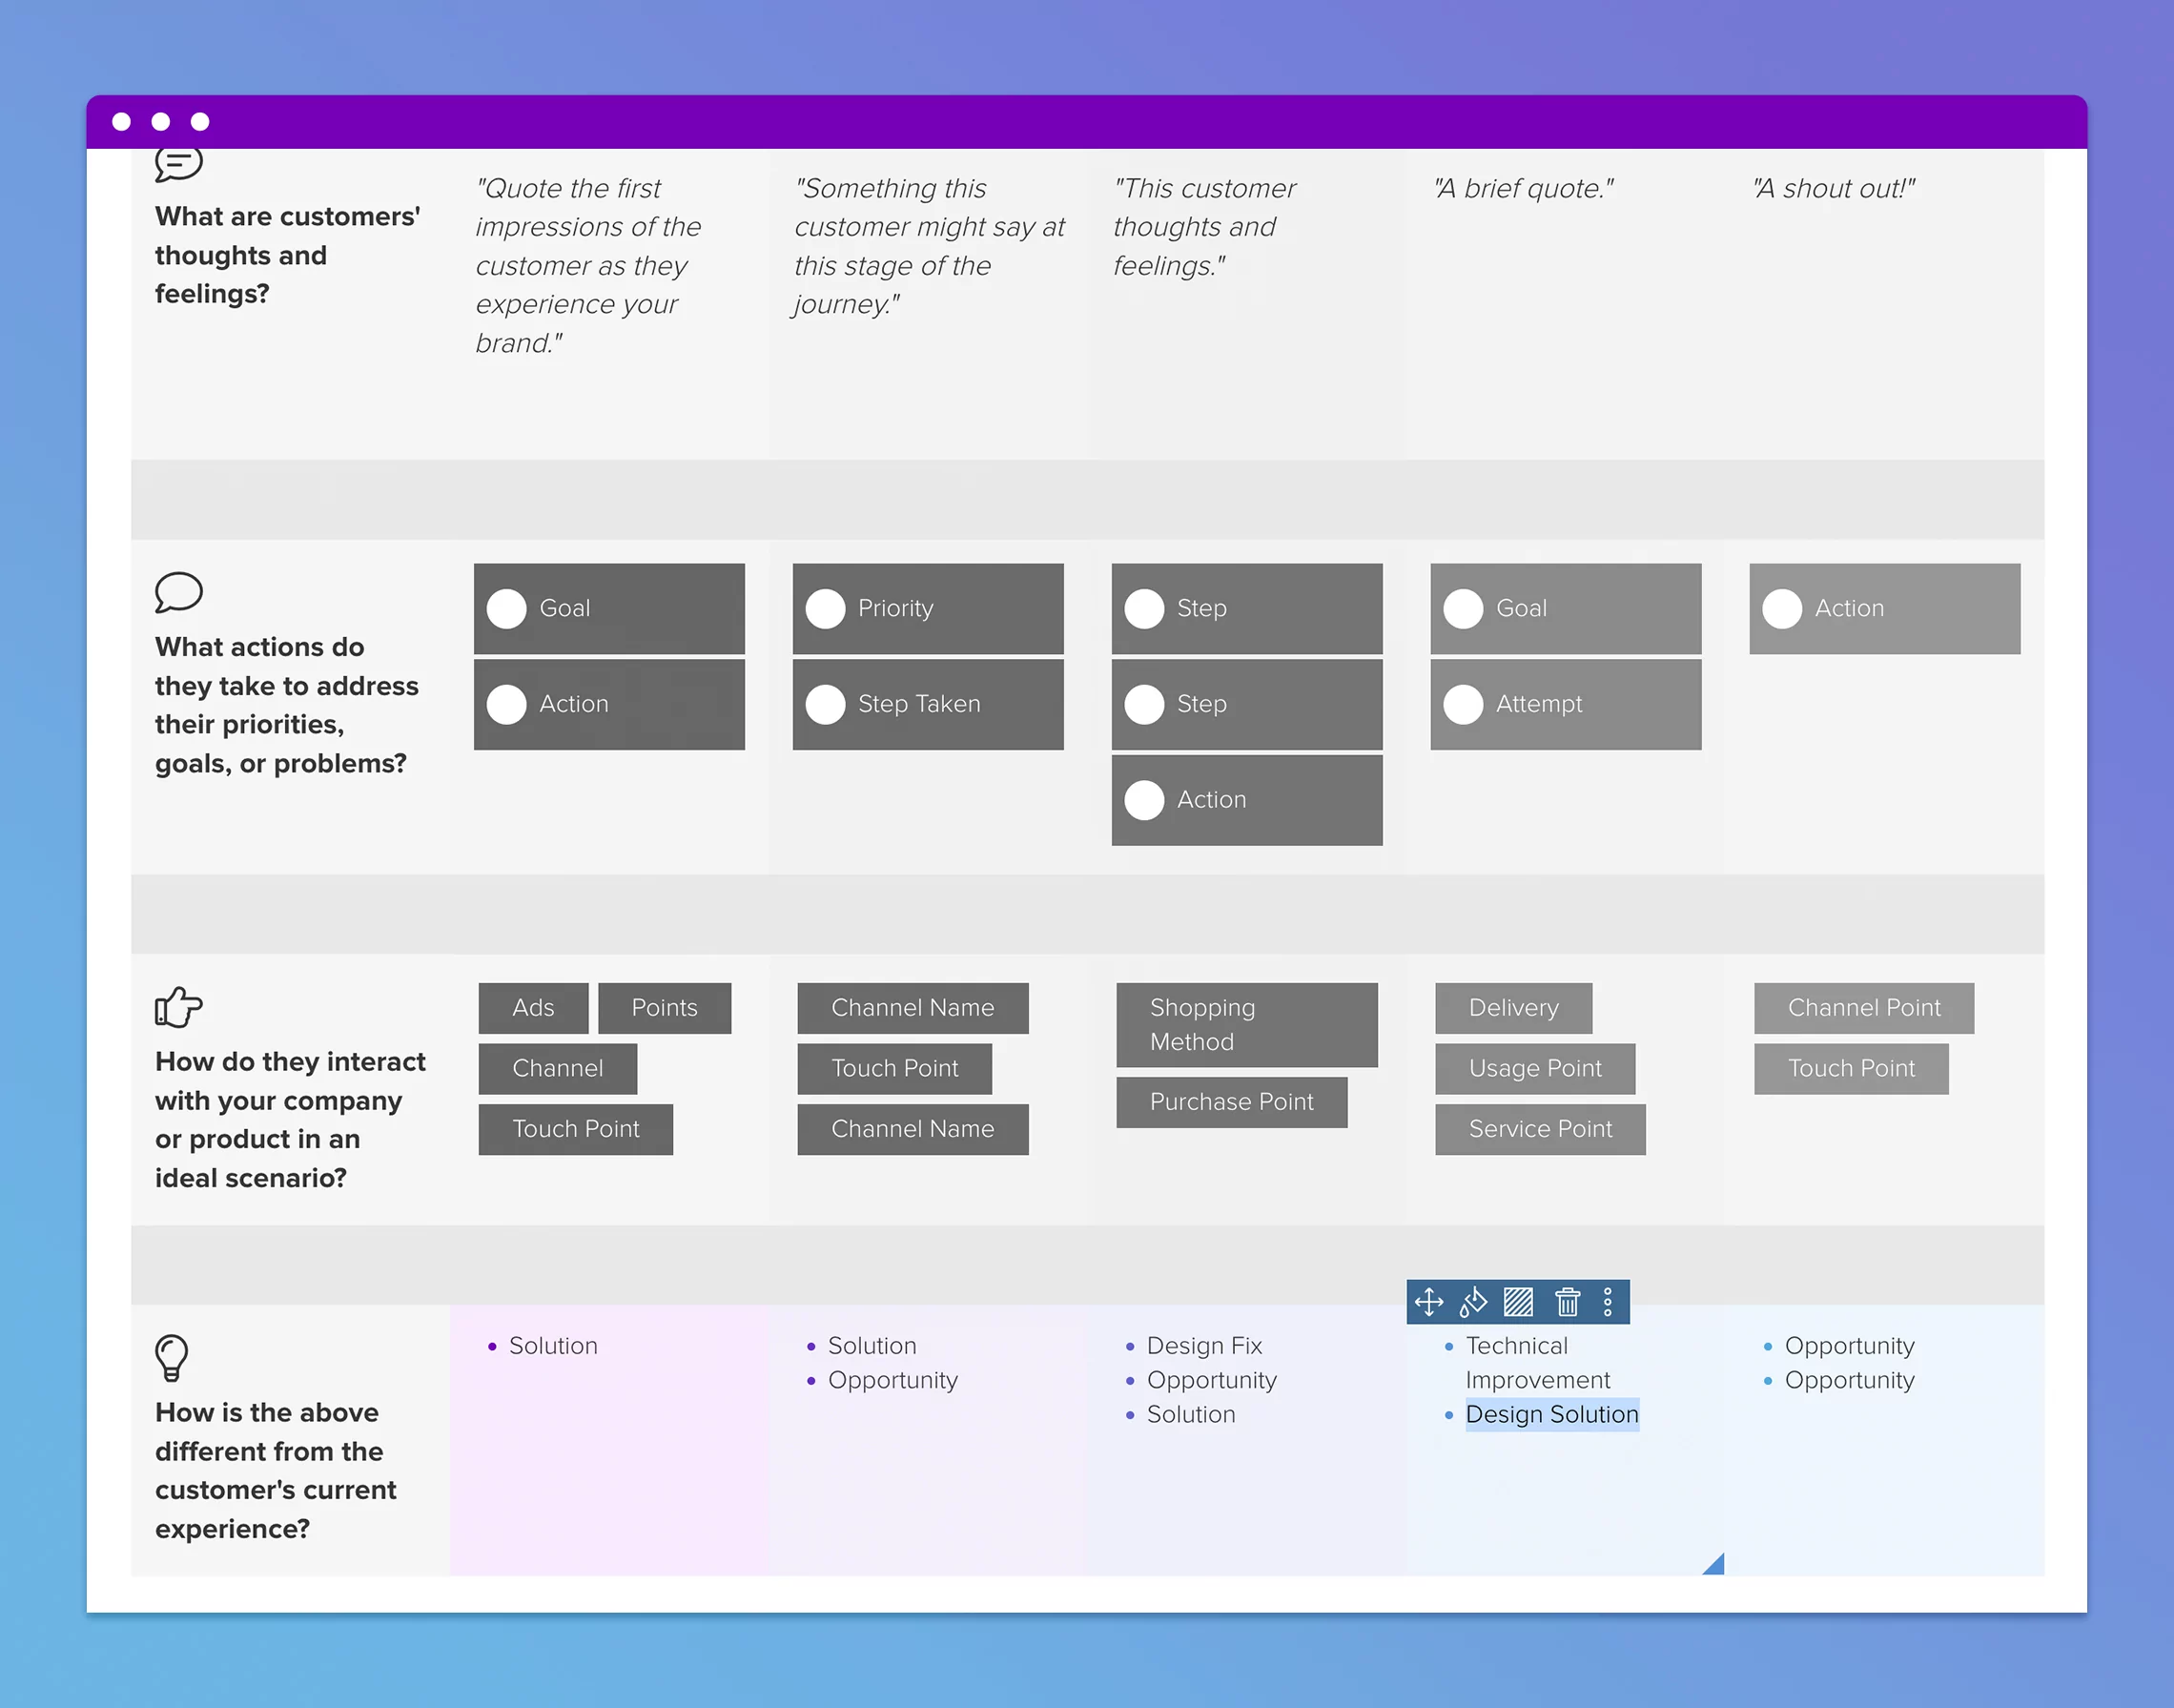Select the Attempt radio button
The height and width of the screenshot is (1708, 2174).
point(1463,704)
